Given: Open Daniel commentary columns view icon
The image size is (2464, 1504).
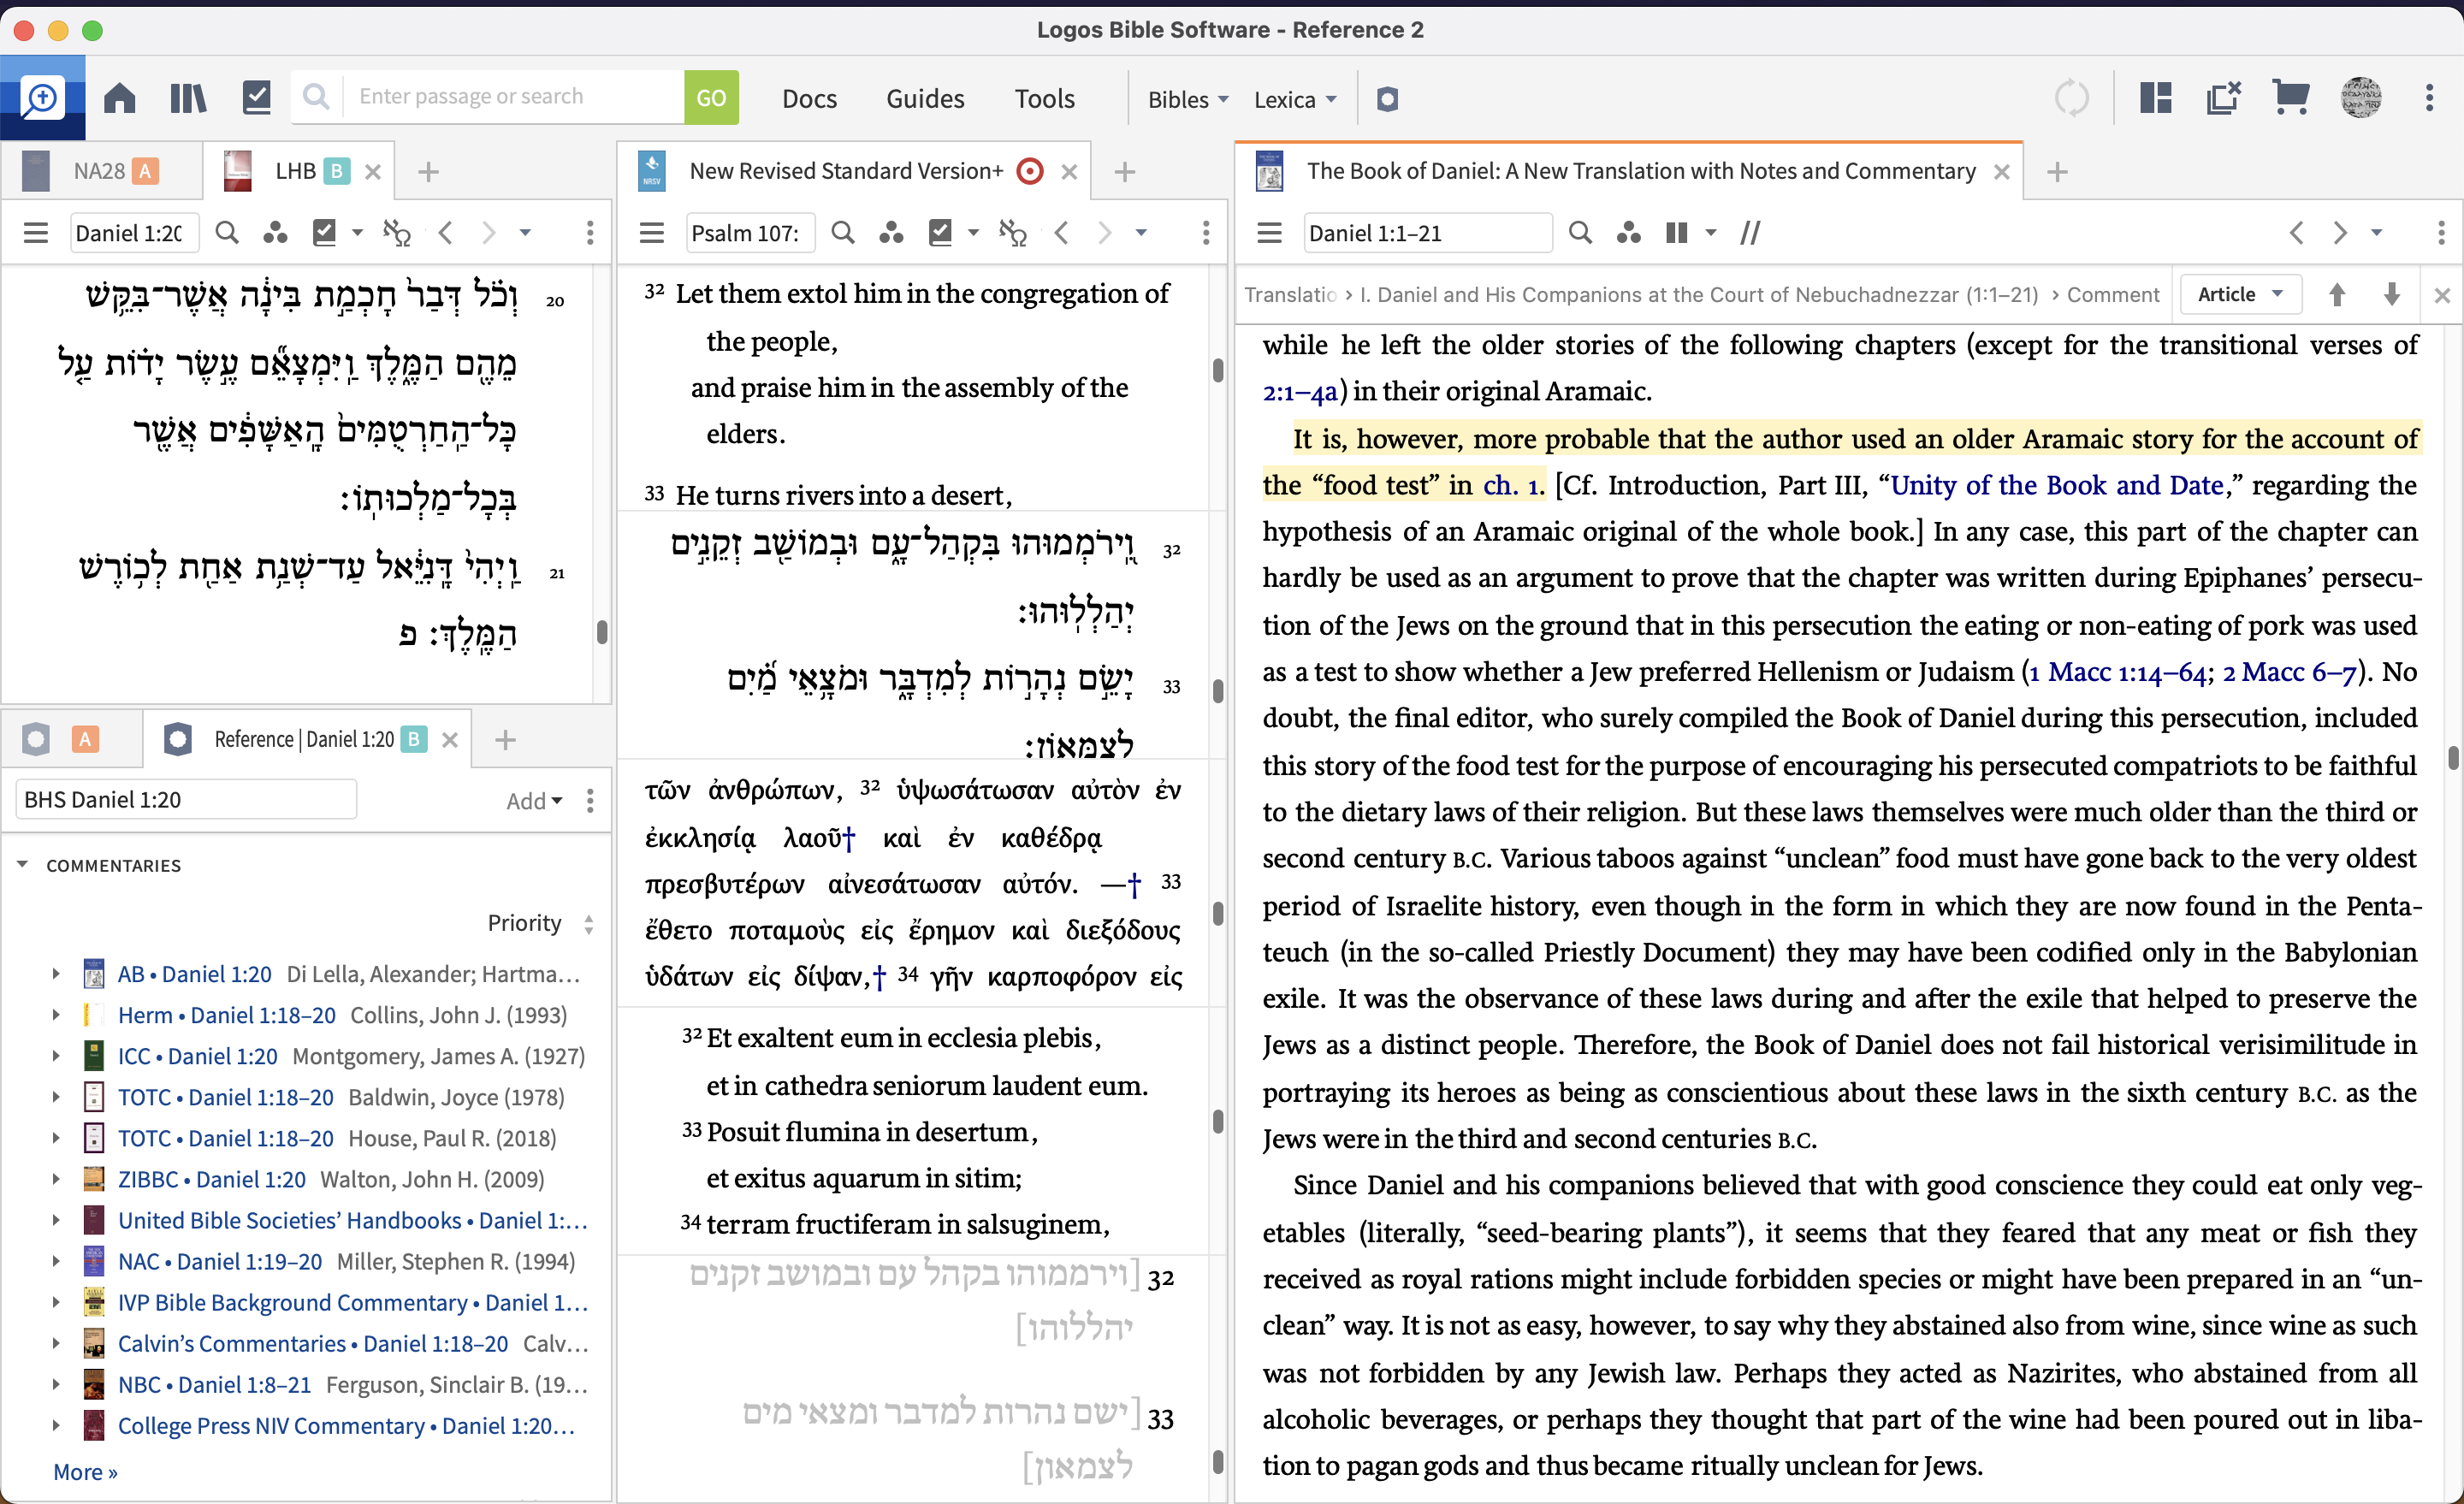Looking at the screenshot, I should [1677, 233].
